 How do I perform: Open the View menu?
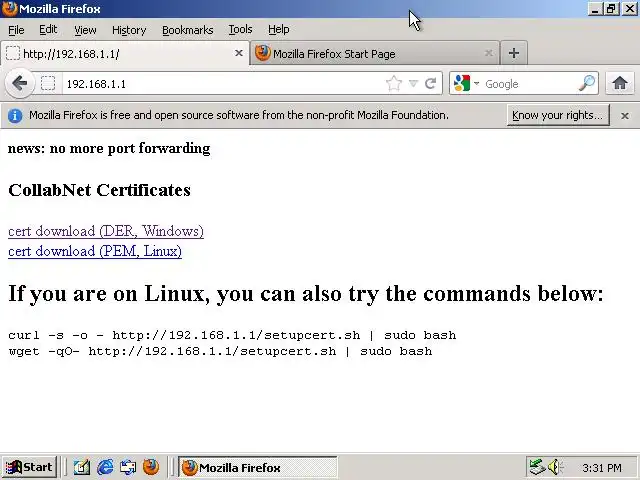[85, 30]
